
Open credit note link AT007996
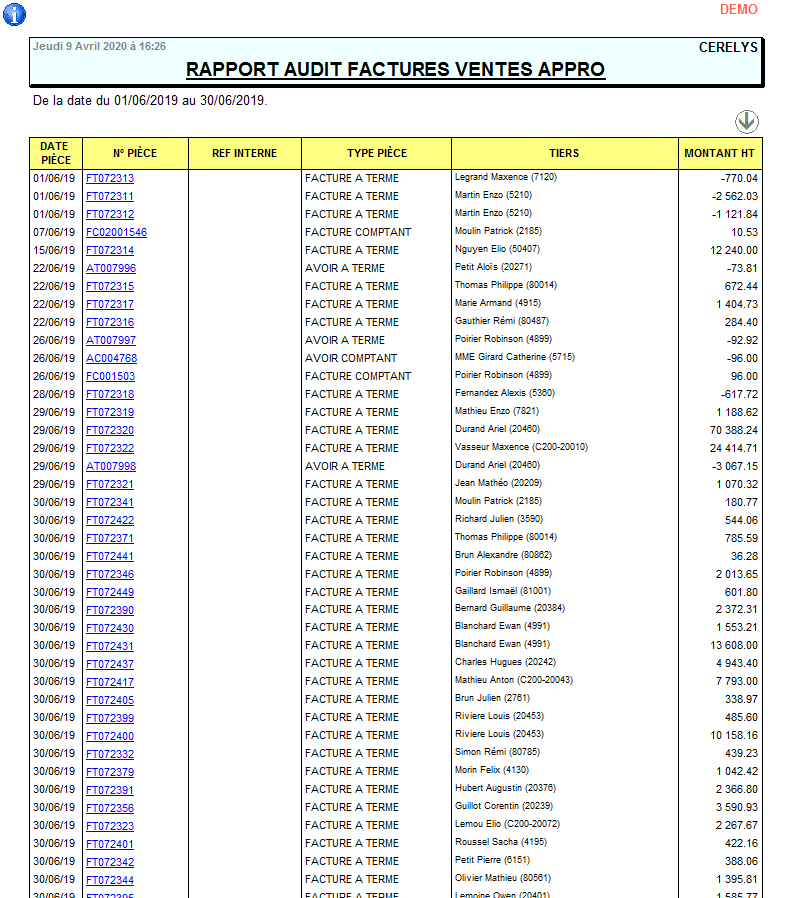point(111,268)
